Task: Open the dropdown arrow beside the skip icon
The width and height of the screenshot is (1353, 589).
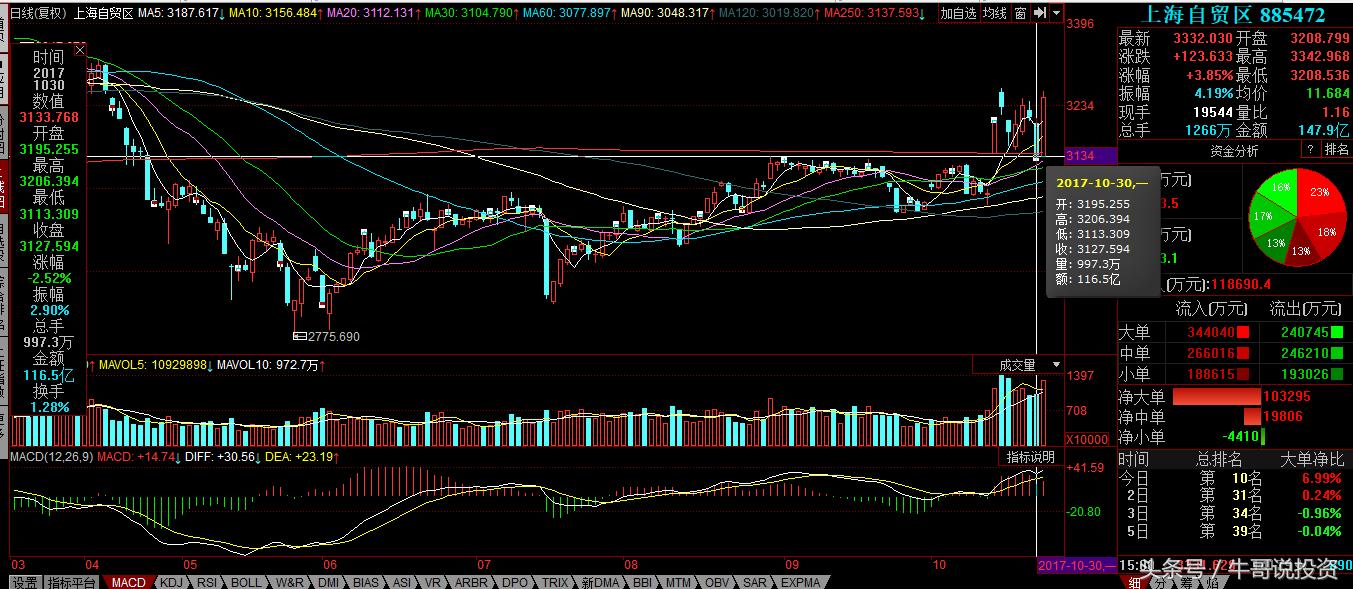Action: tap(1056, 13)
